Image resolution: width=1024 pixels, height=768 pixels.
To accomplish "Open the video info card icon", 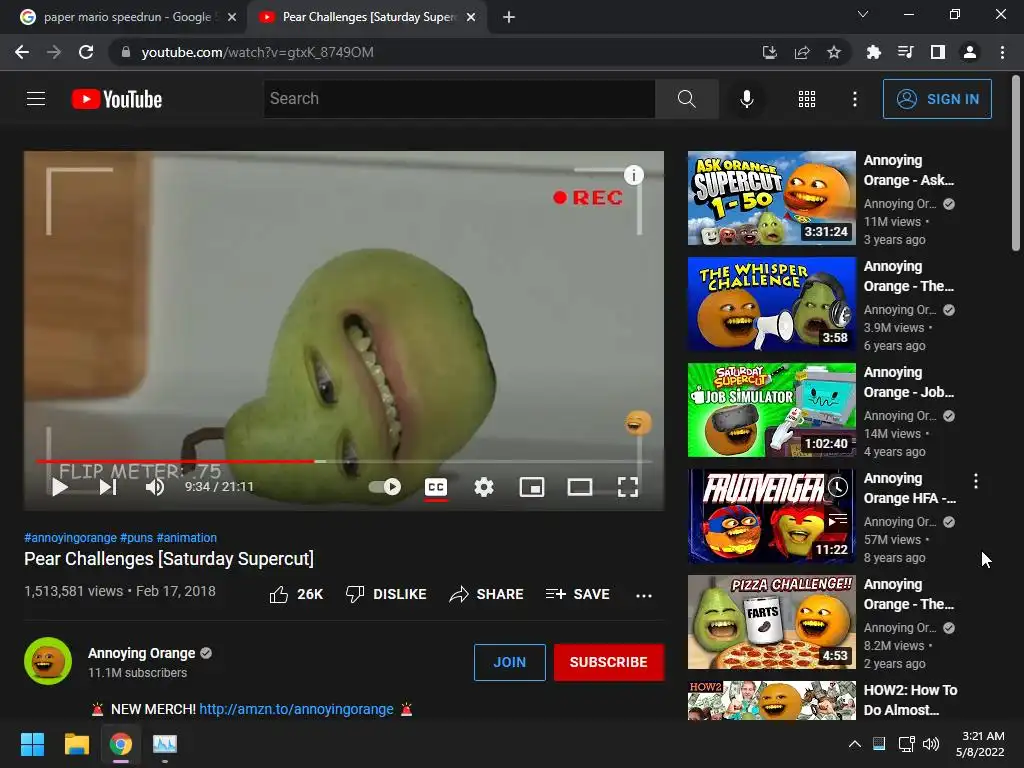I will tap(633, 175).
